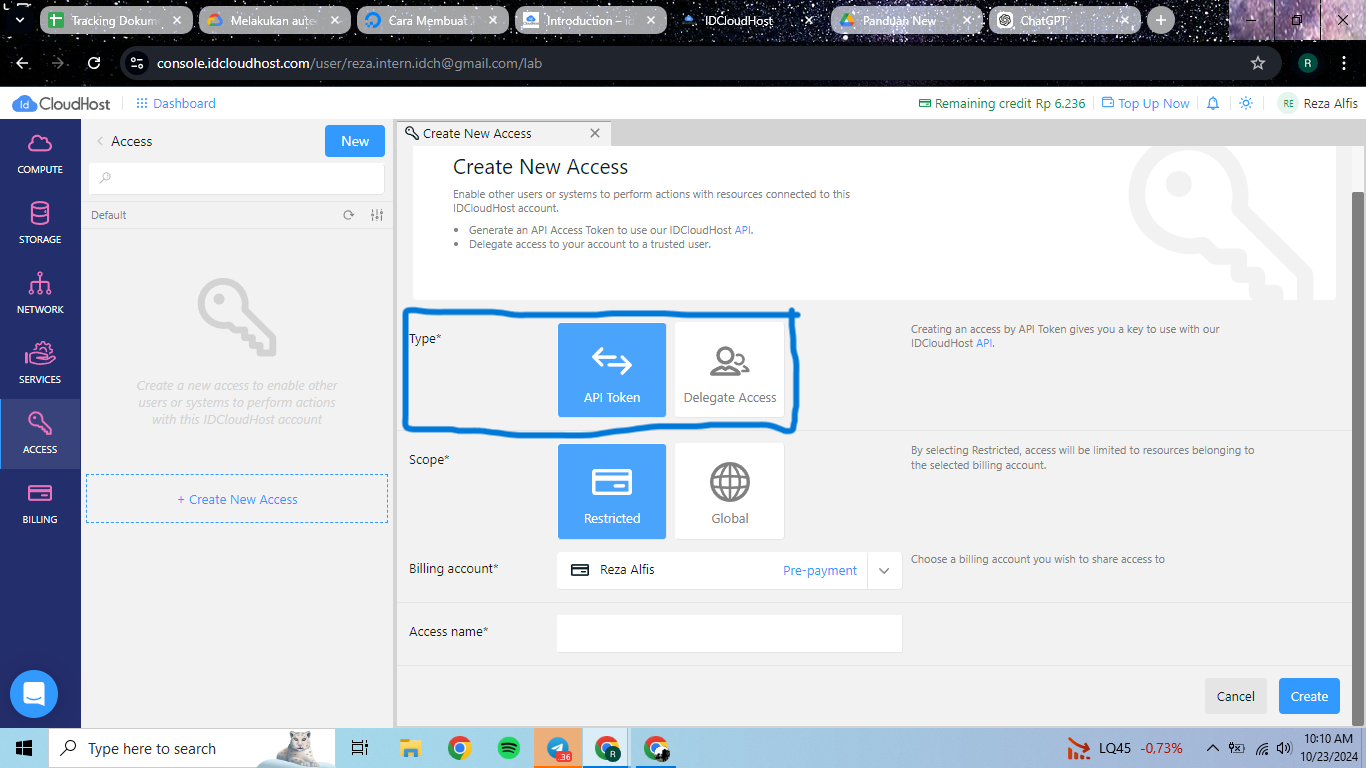Open the Windows Start menu
The image size is (1366, 768).
point(24,748)
